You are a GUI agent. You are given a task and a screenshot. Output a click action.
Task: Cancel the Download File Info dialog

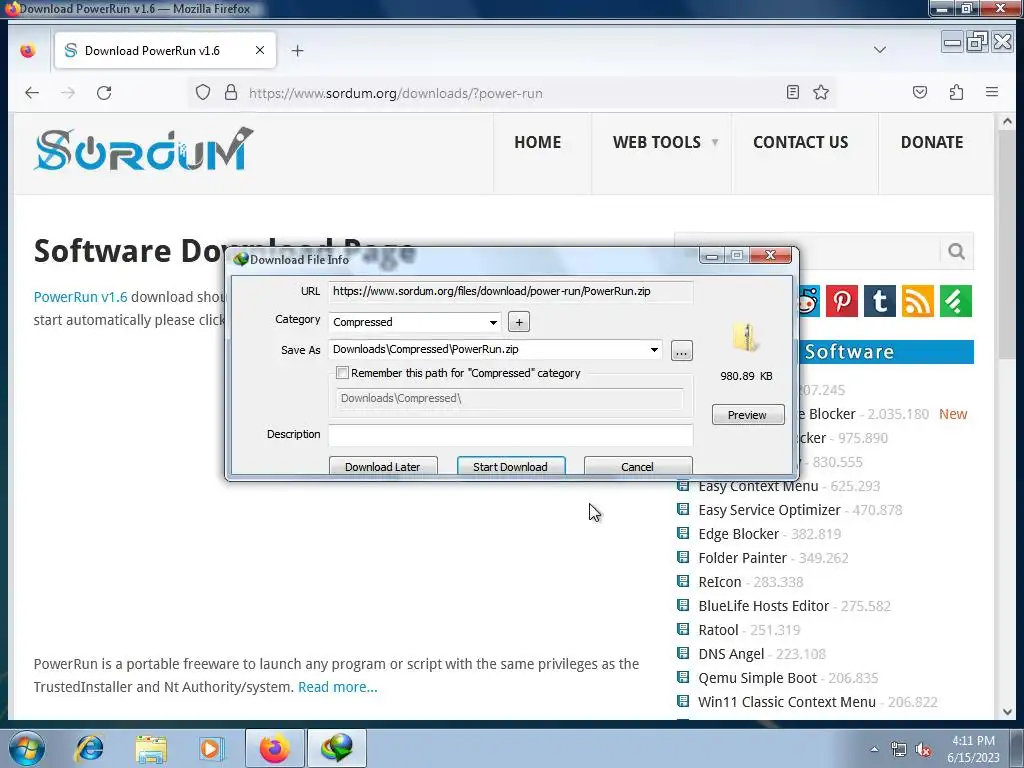[x=637, y=466]
